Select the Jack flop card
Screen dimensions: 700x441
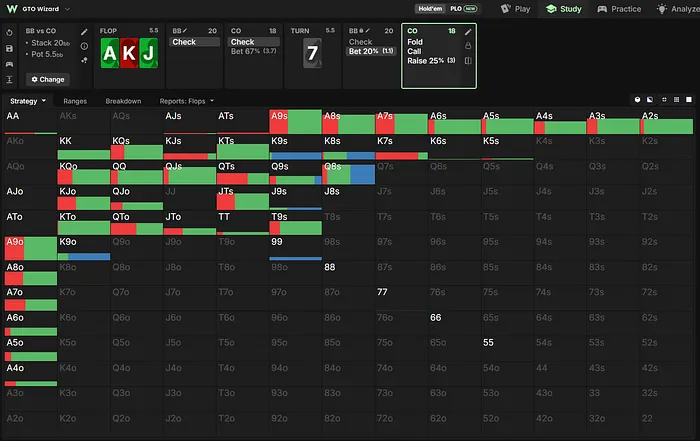(x=149, y=53)
